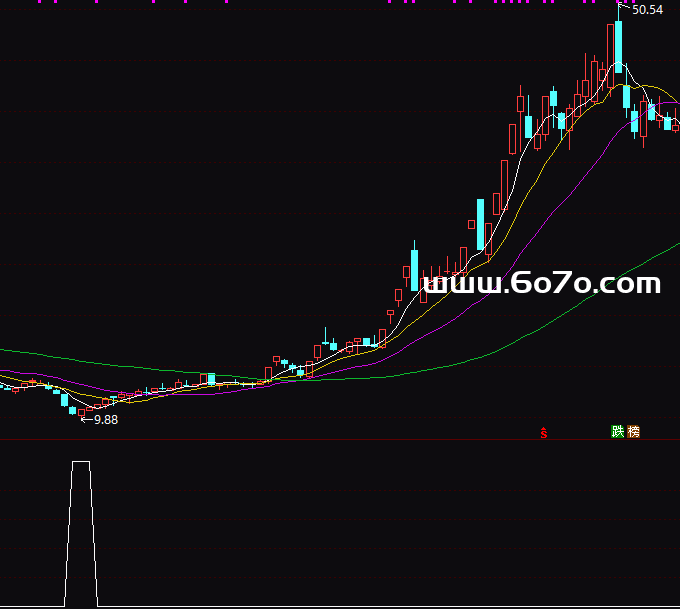This screenshot has height=609, width=680.
Task: Click the tallest cyan candlestick at the peak
Action: coord(618,46)
